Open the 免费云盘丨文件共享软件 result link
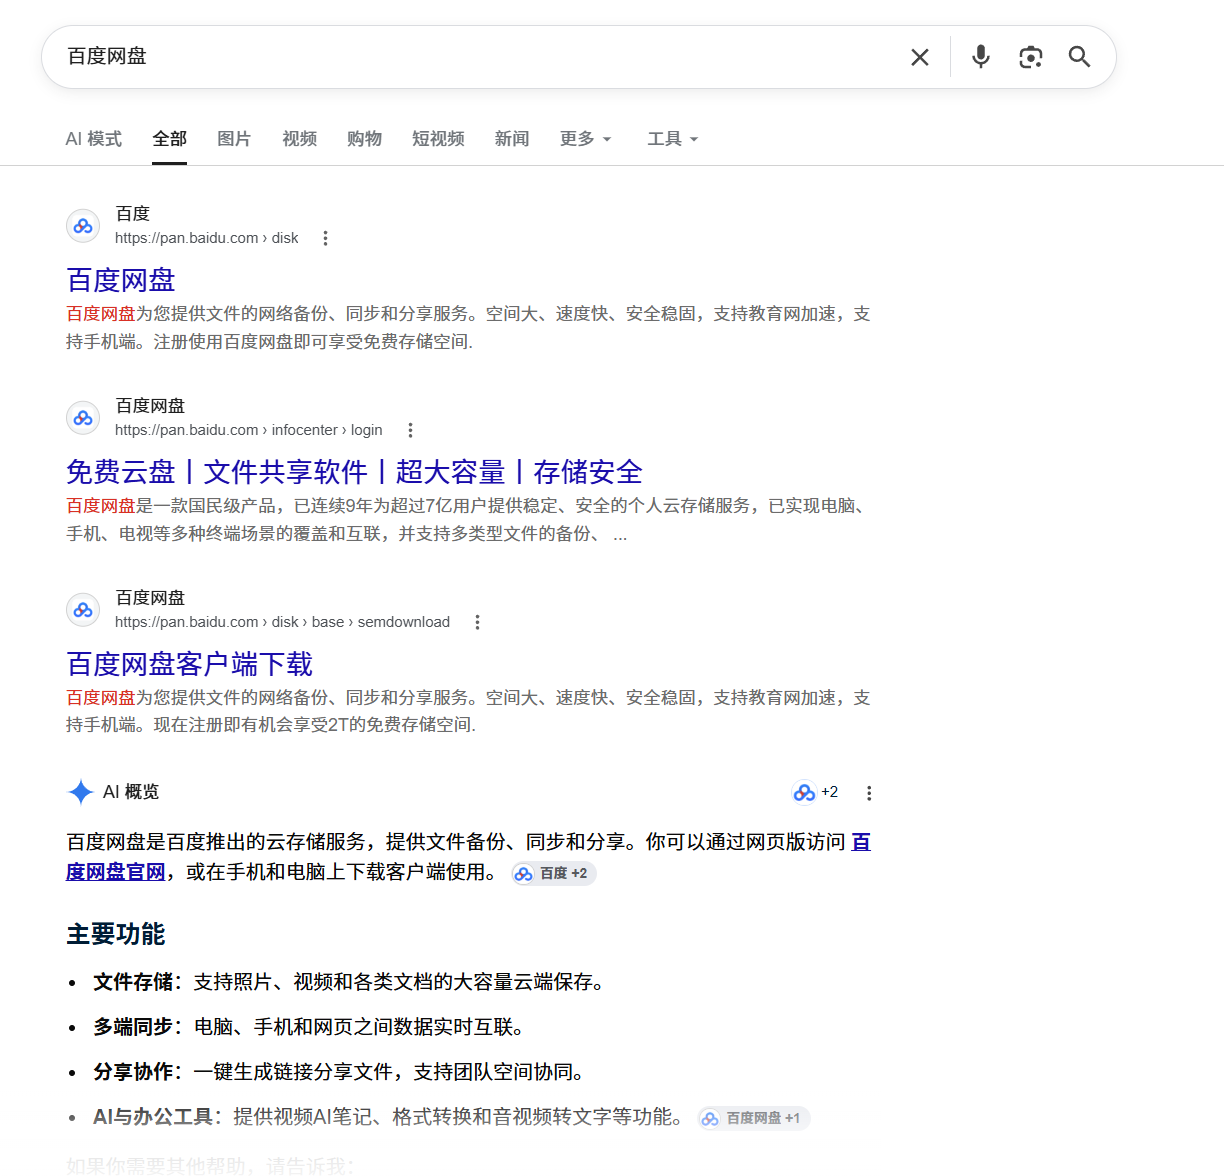 click(354, 472)
